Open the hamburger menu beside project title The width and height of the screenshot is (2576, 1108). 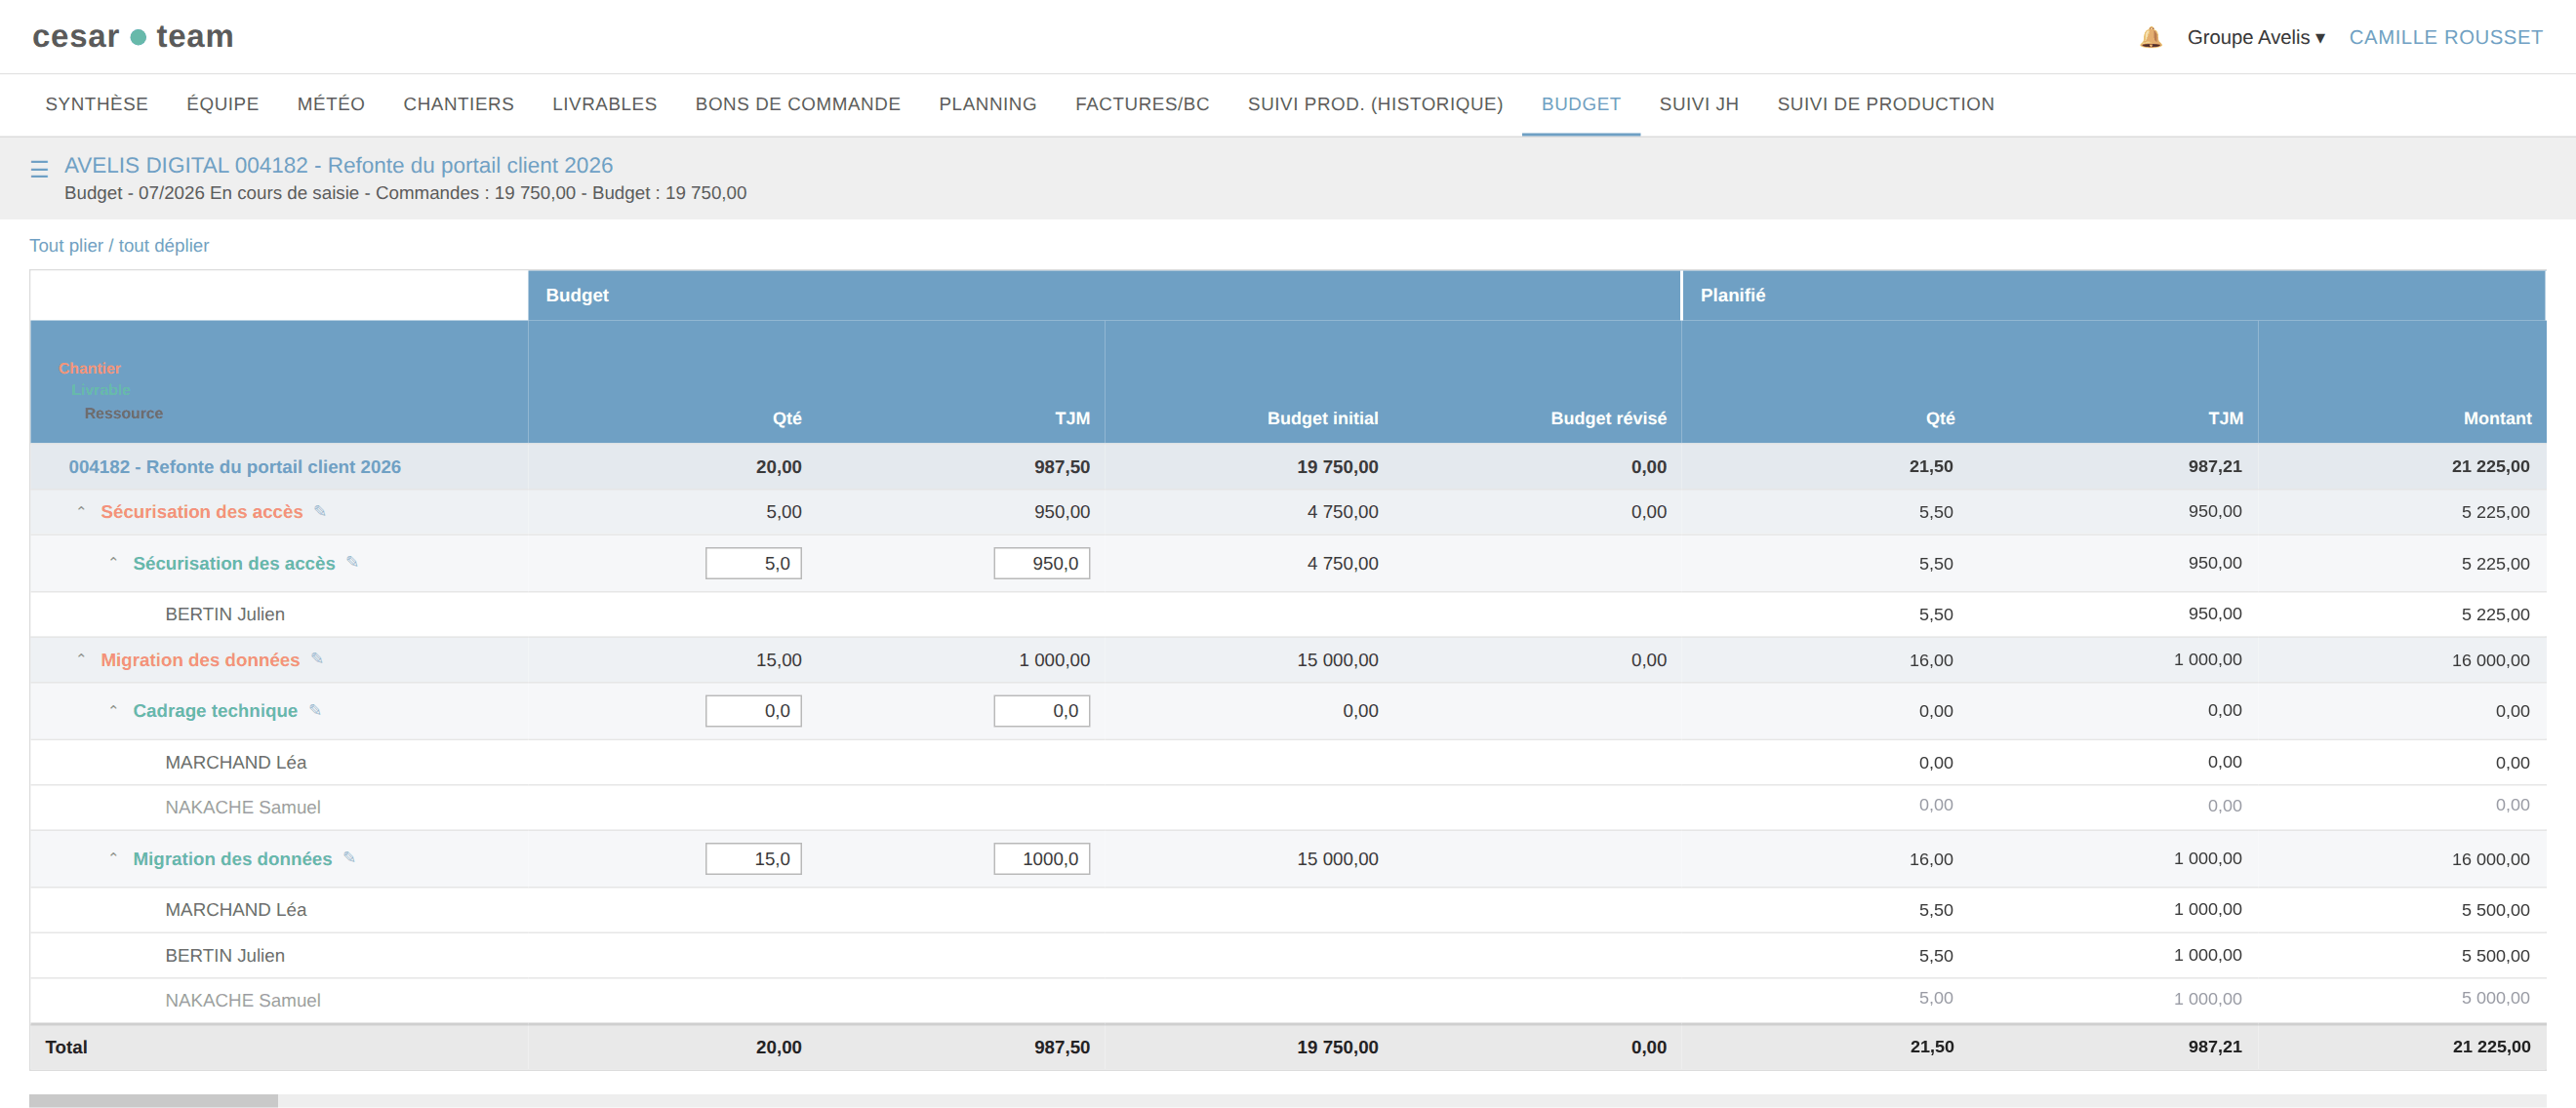tap(39, 169)
